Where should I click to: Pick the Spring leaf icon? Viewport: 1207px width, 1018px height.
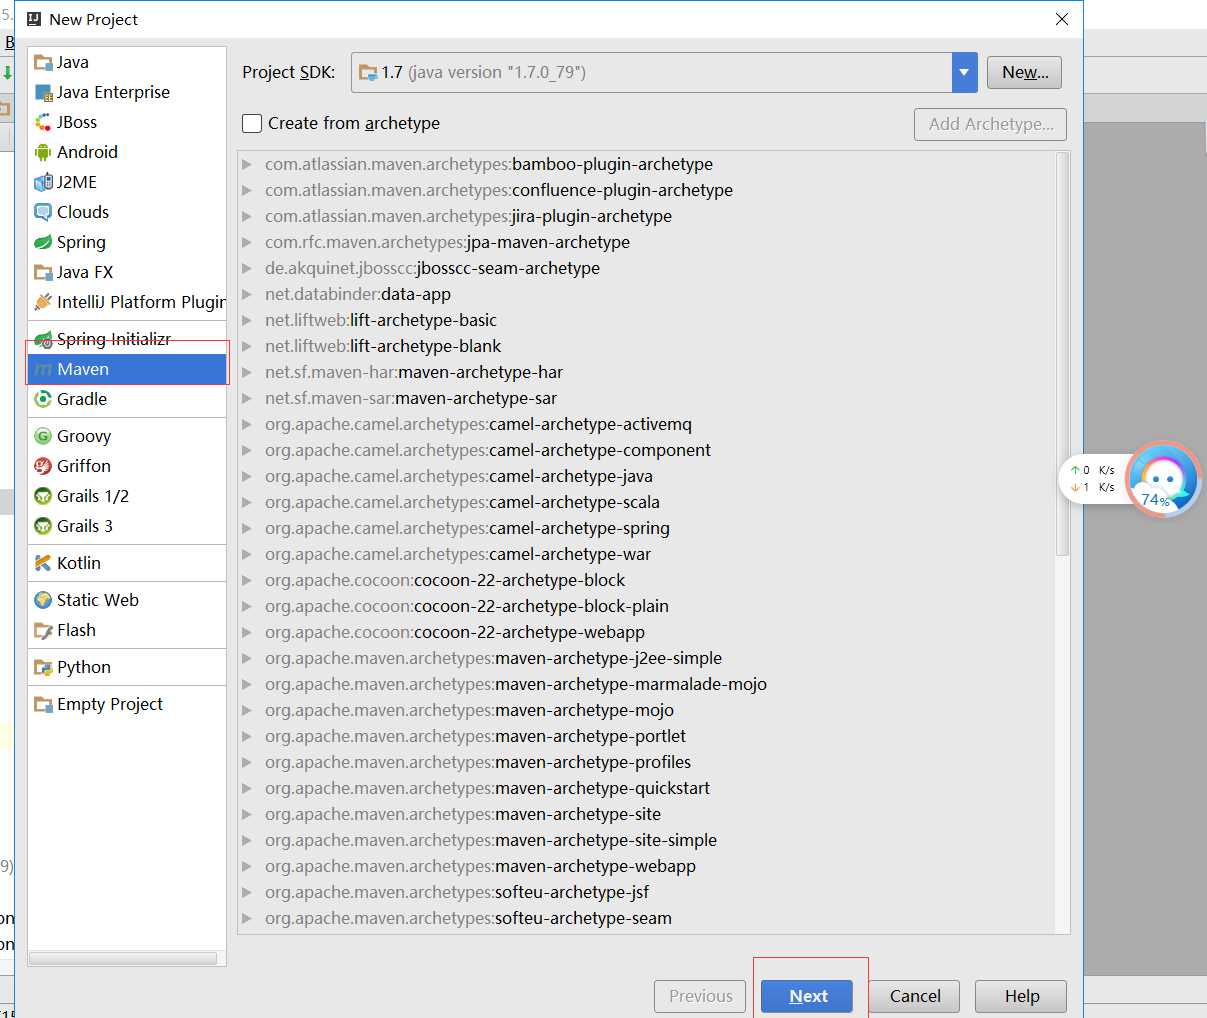click(43, 242)
